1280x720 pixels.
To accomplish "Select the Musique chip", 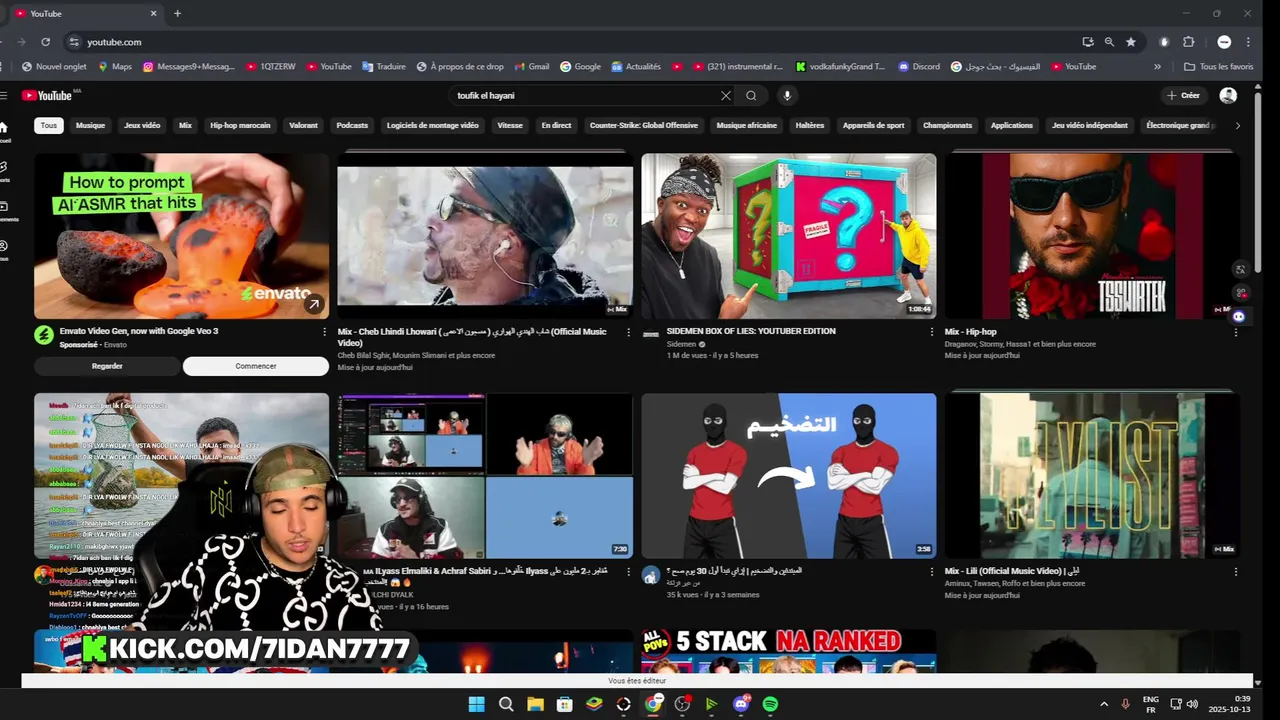I will pos(90,125).
